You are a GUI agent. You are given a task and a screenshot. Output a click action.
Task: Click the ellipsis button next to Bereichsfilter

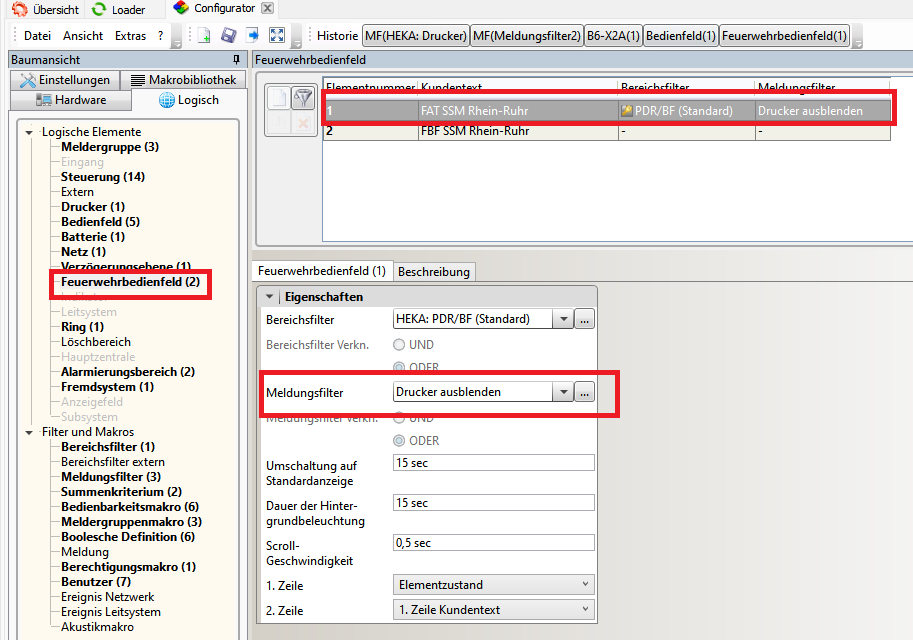click(x=585, y=319)
